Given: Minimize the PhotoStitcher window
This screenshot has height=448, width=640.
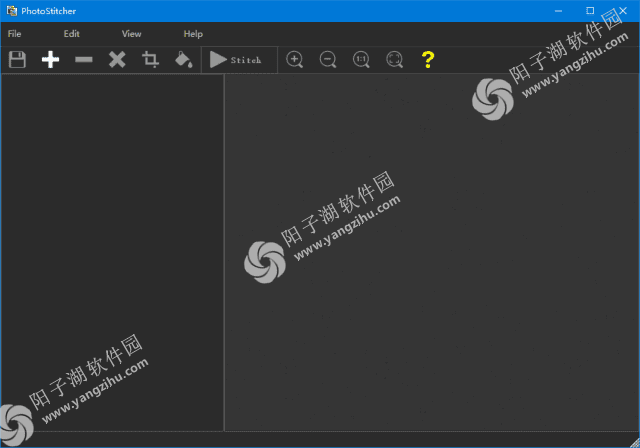Looking at the screenshot, I should coord(558,11).
